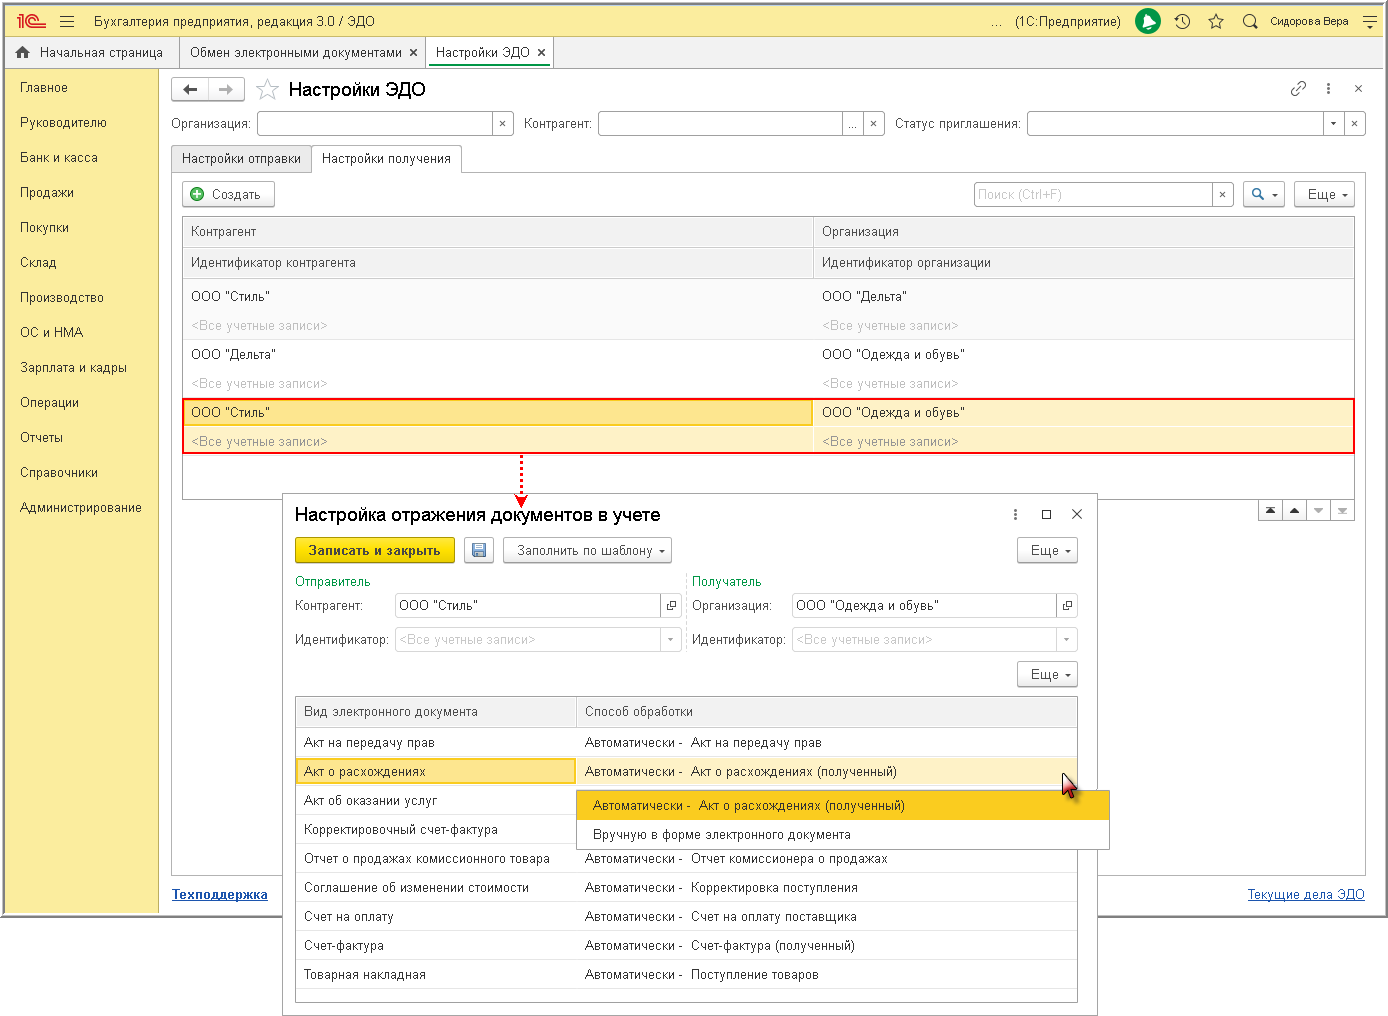Go forward with the right arrow
The image size is (1388, 1016).
226,90
